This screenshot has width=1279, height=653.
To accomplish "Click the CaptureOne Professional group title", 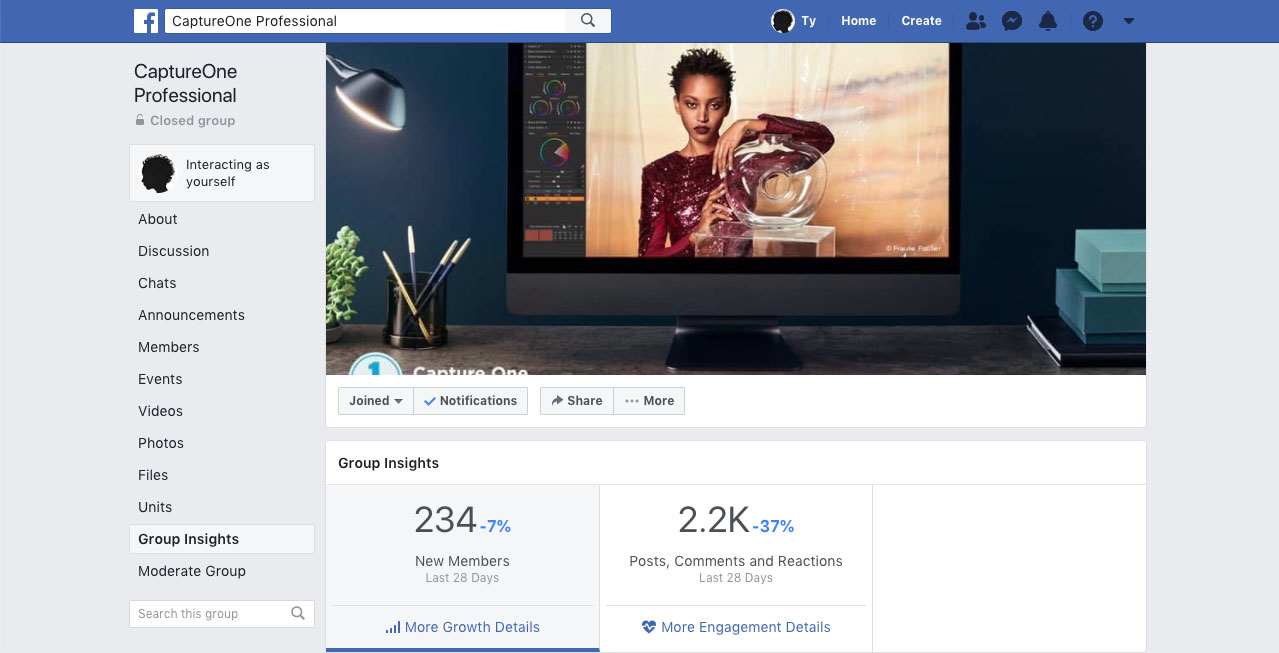I will (x=186, y=84).
